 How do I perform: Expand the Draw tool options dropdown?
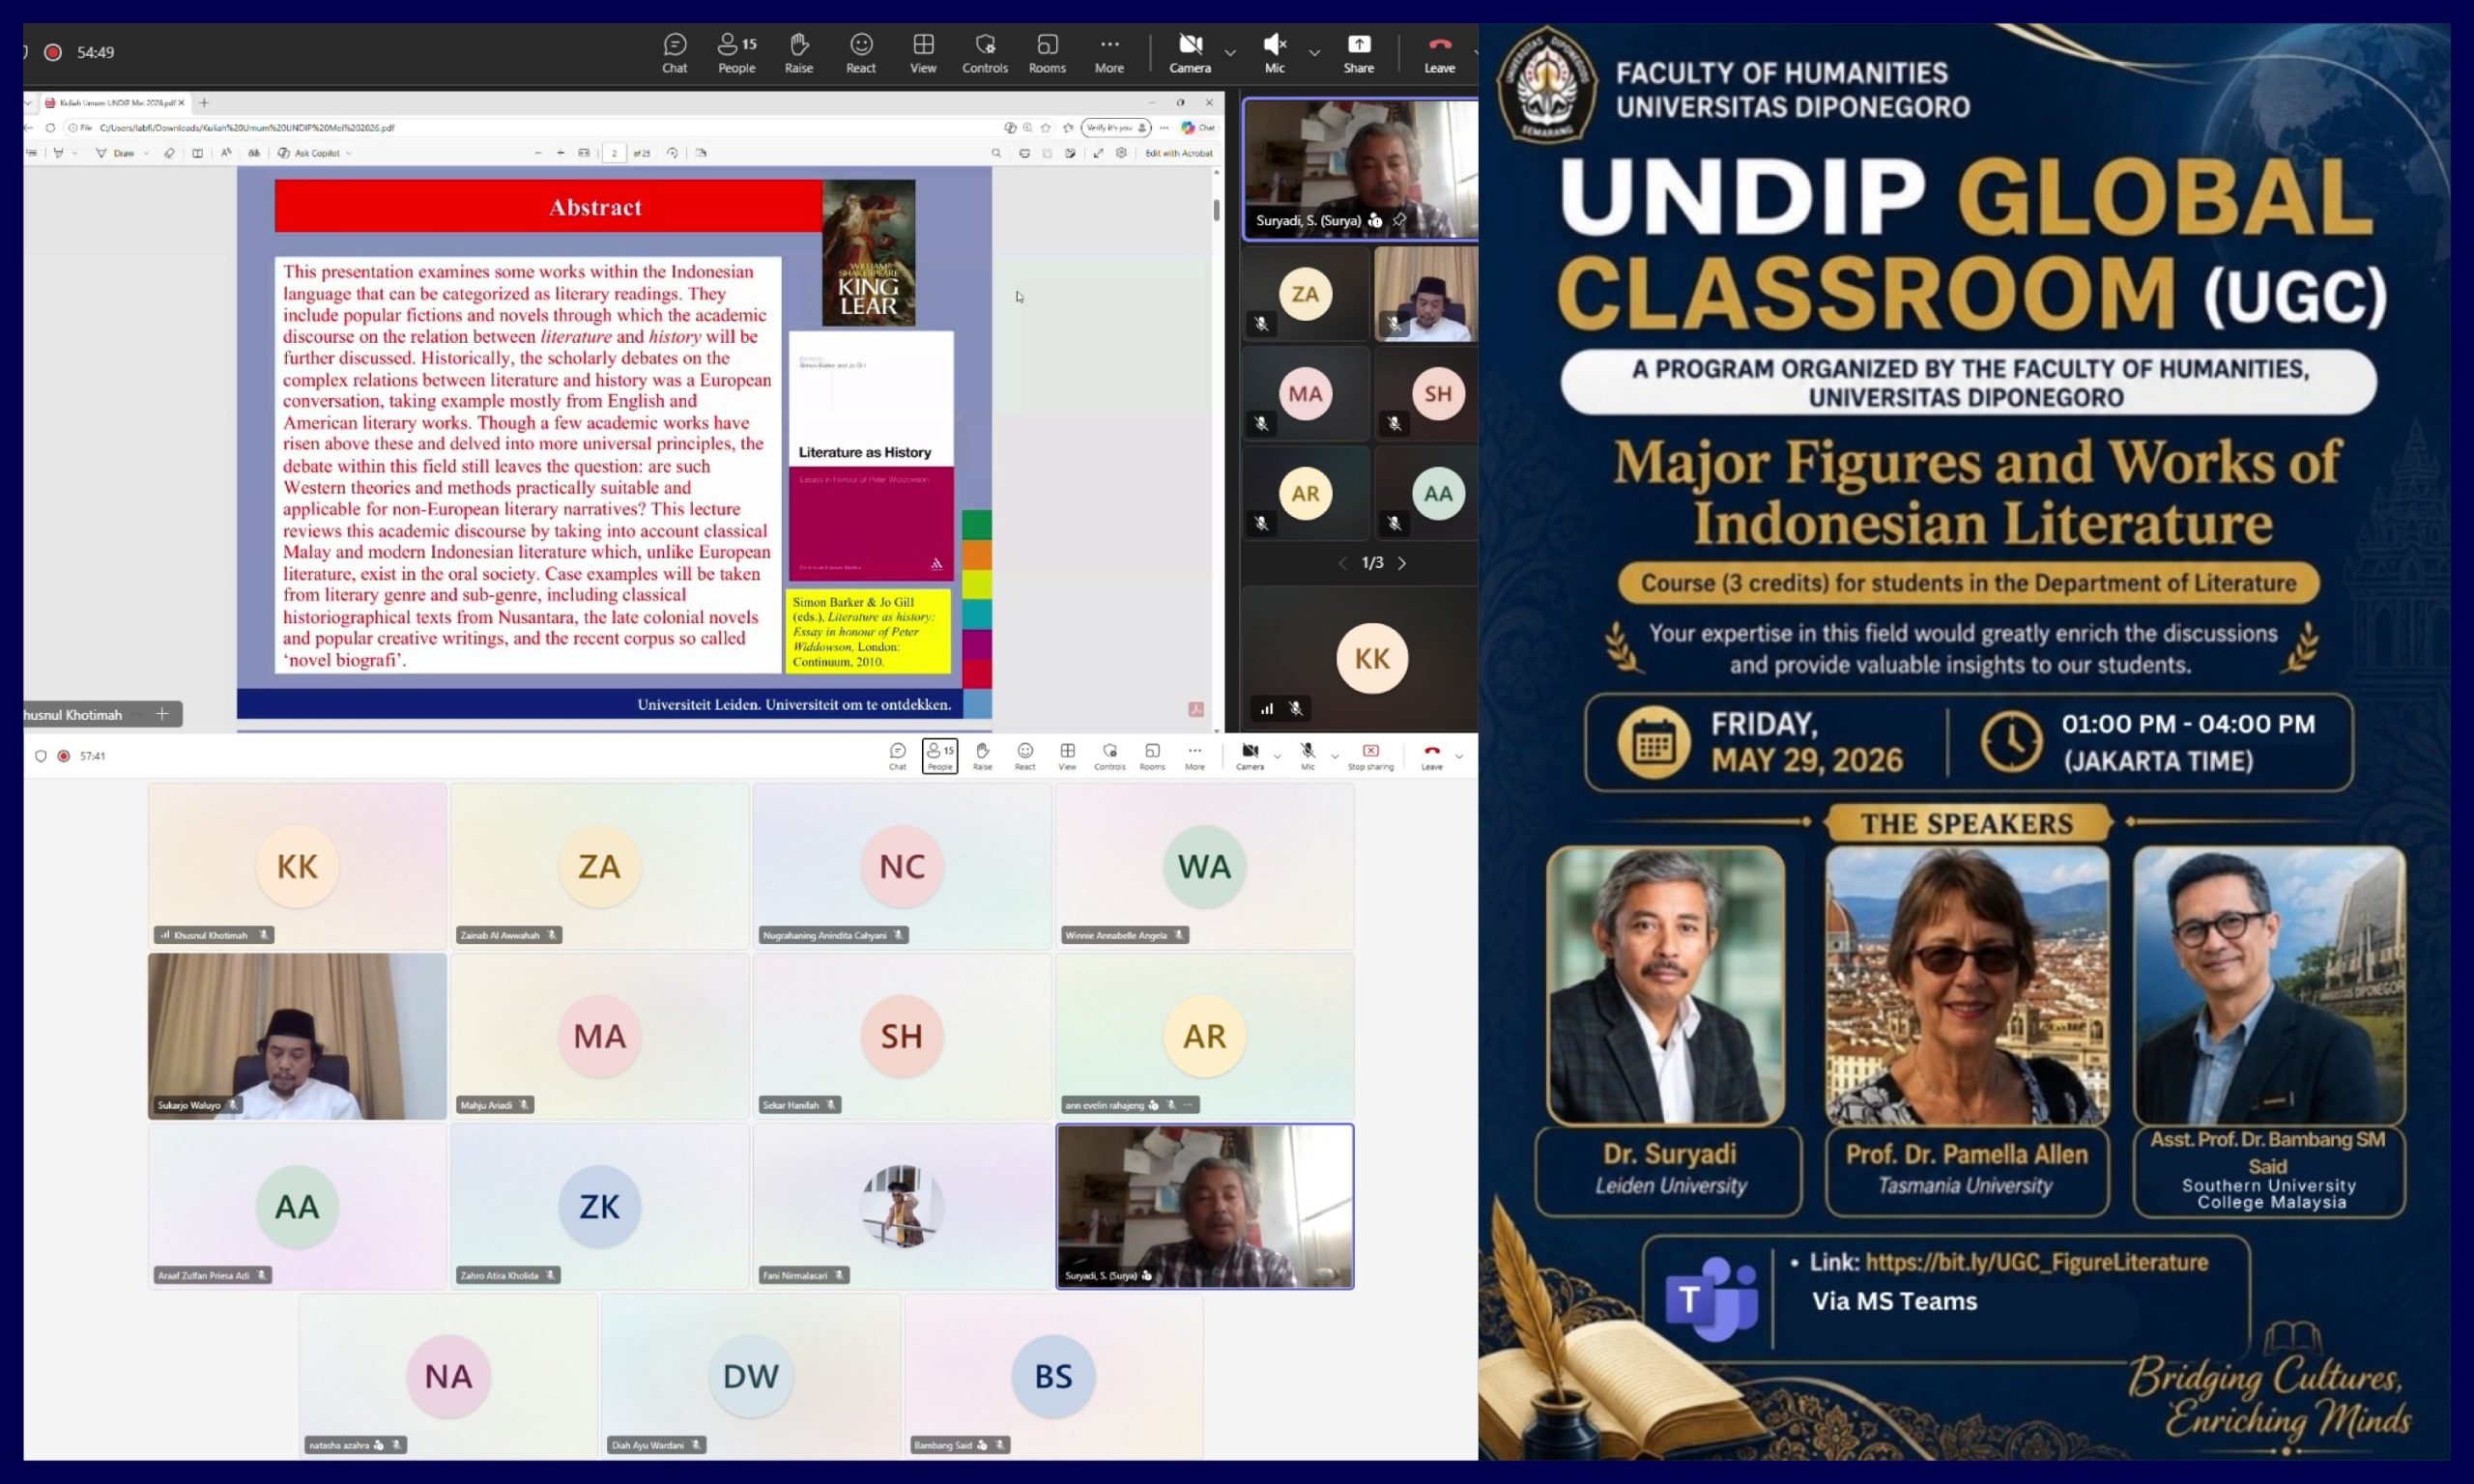(146, 153)
